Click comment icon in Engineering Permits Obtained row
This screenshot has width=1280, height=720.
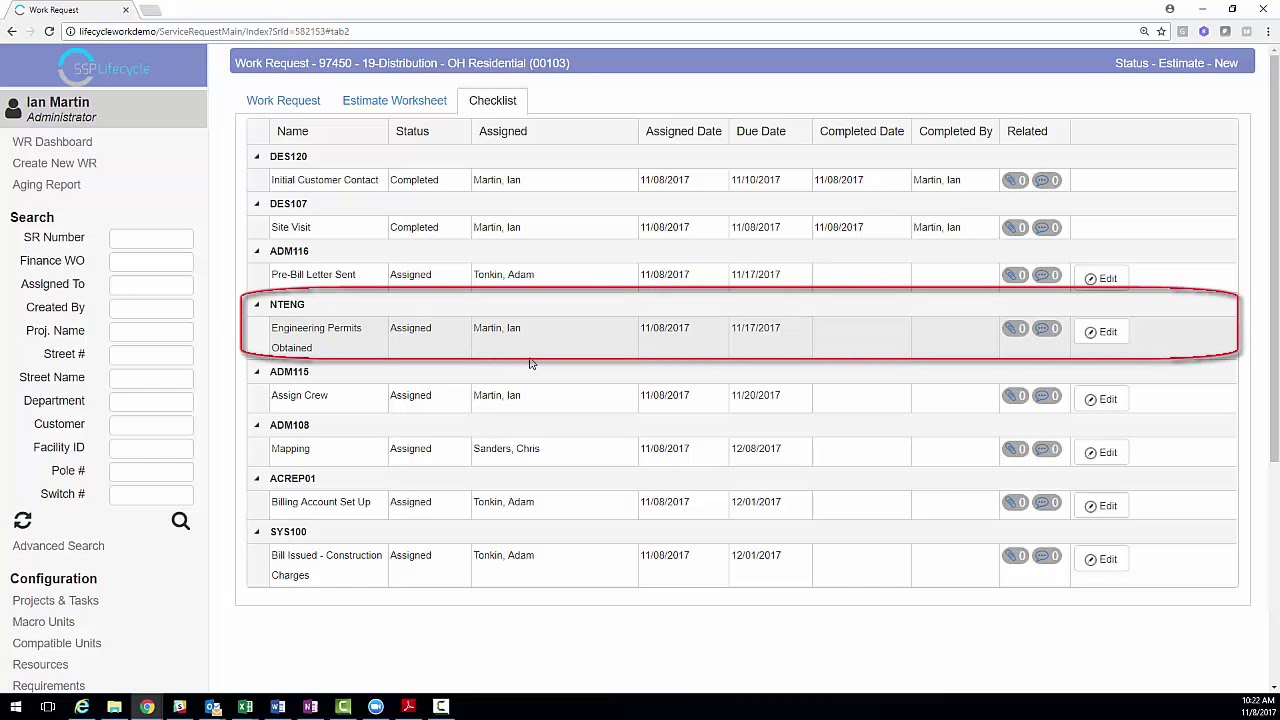[x=1047, y=328]
